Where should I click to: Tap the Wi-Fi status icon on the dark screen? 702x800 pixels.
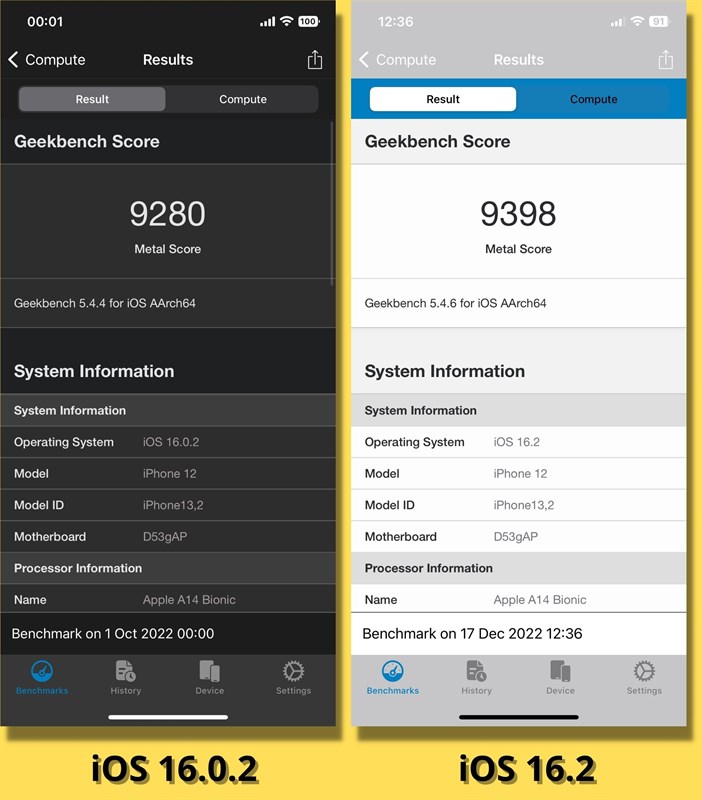point(287,21)
